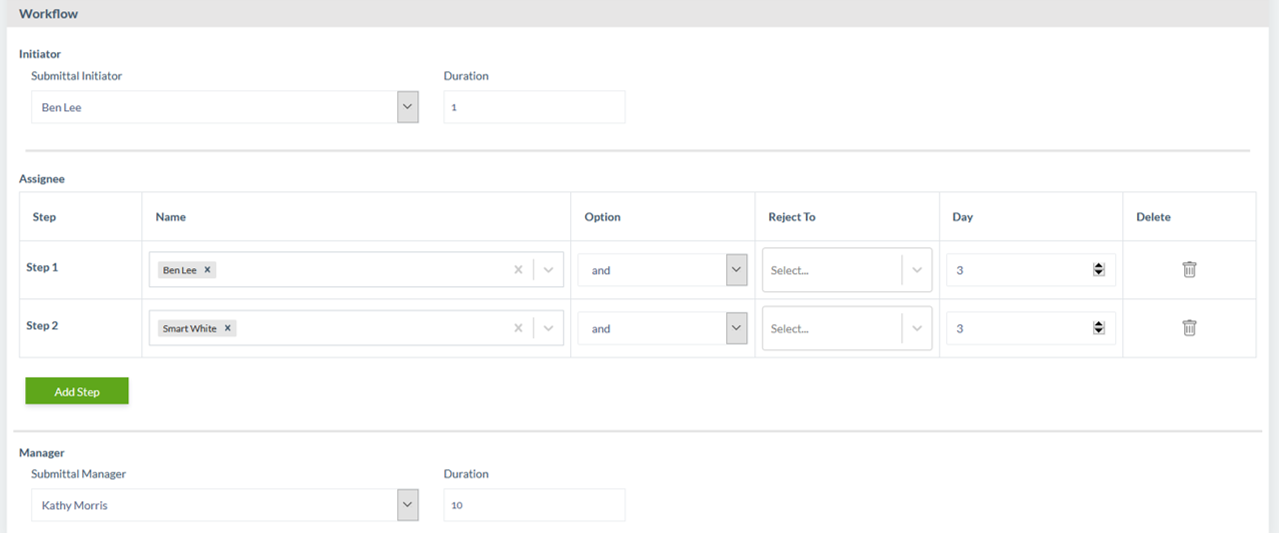
Task: Click the Submittal Initiator label
Action: click(77, 76)
